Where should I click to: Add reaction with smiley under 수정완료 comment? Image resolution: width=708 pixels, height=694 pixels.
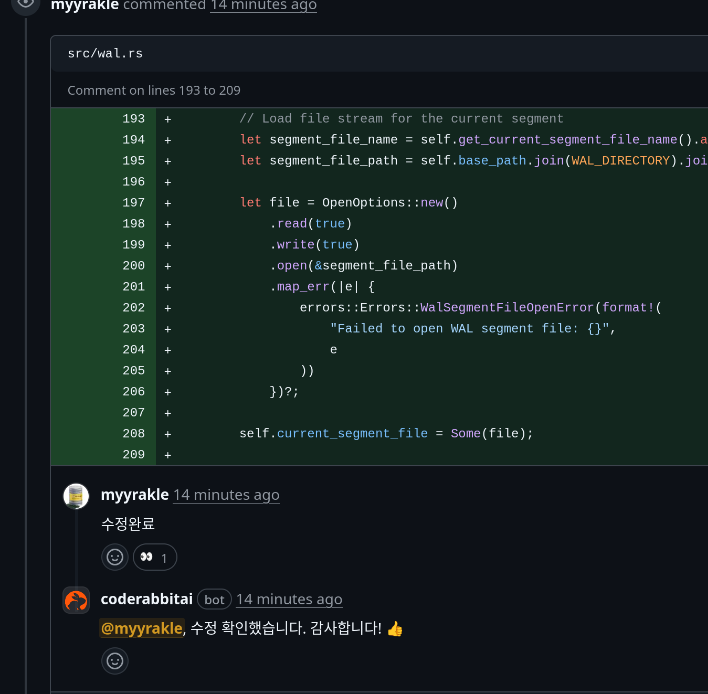[115, 557]
